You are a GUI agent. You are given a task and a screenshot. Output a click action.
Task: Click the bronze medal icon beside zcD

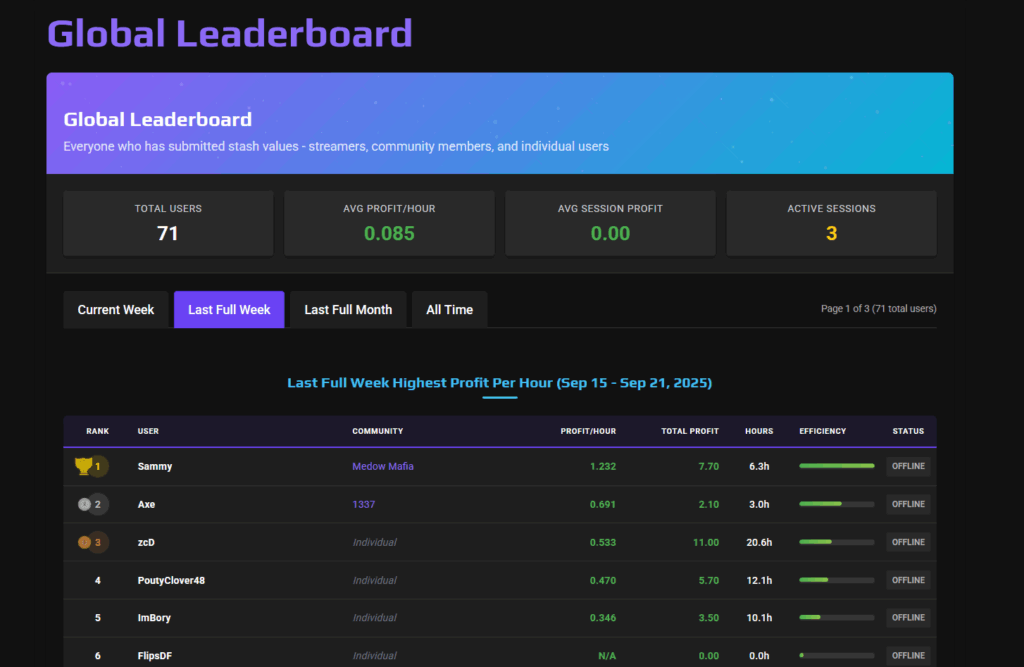tap(85, 542)
